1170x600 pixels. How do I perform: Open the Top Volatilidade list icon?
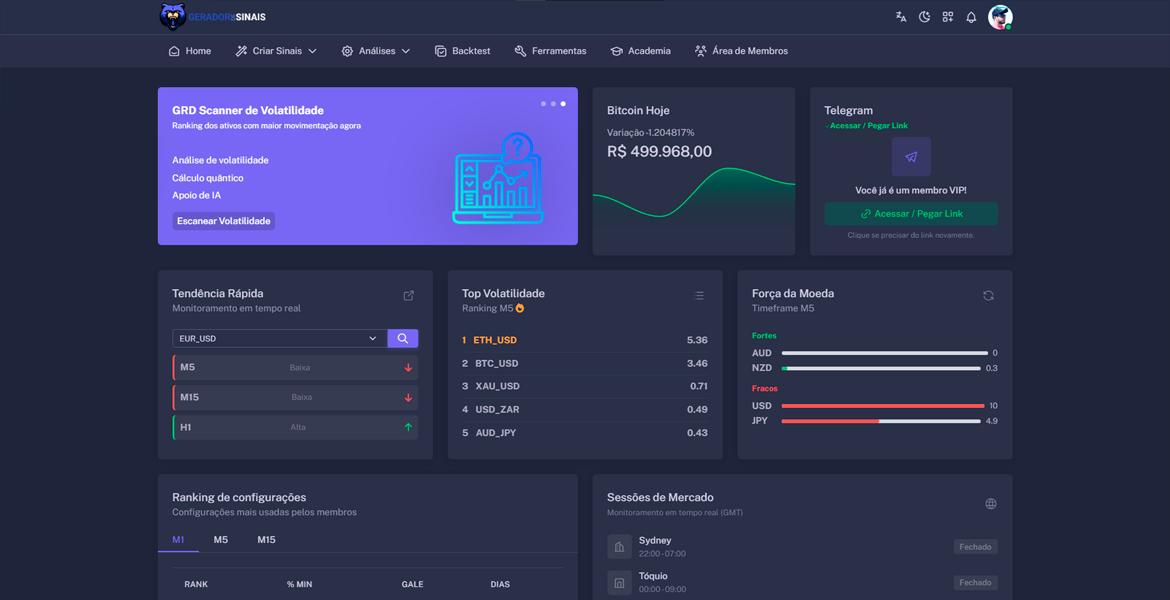click(699, 296)
